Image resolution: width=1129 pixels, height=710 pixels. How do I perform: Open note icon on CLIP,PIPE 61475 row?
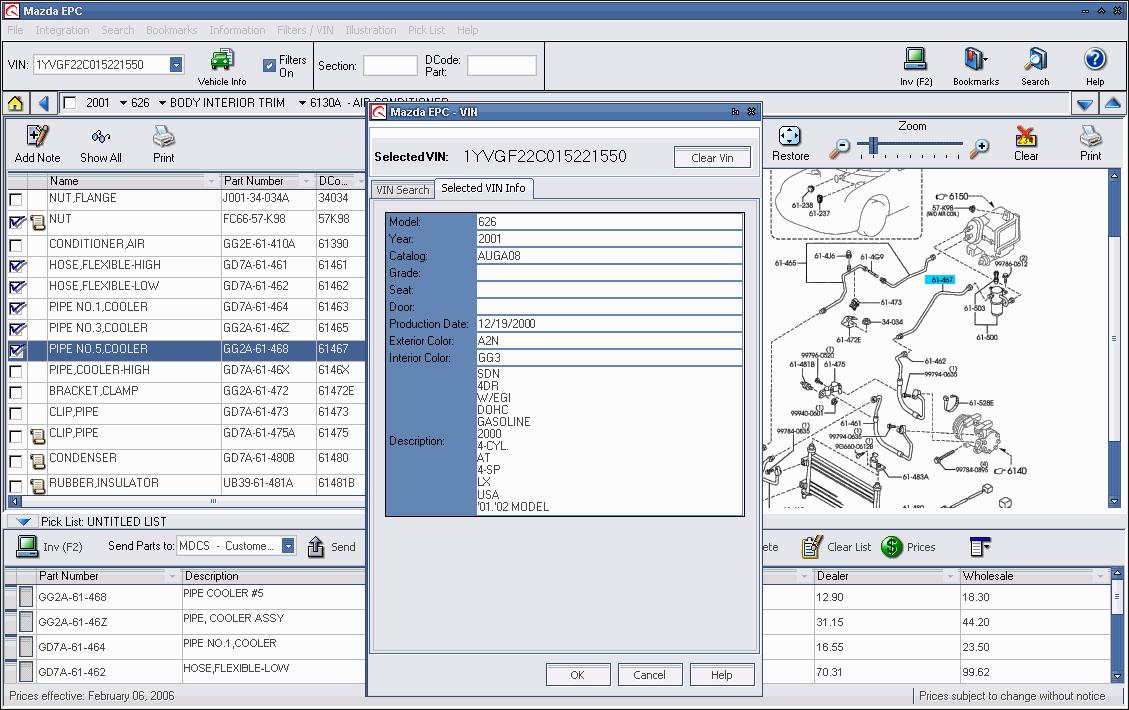(37, 436)
